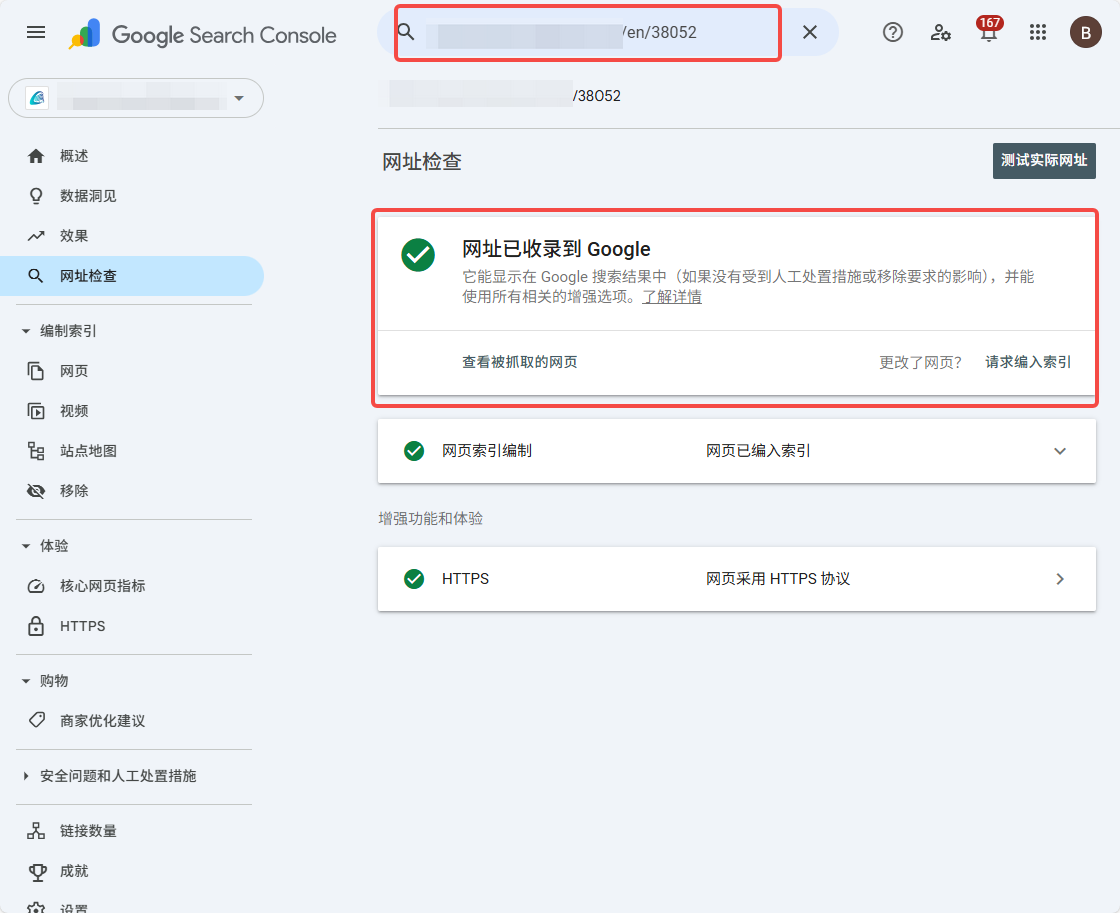The image size is (1120, 913).
Task: Click the 测试实际网址 button
Action: (x=1044, y=160)
